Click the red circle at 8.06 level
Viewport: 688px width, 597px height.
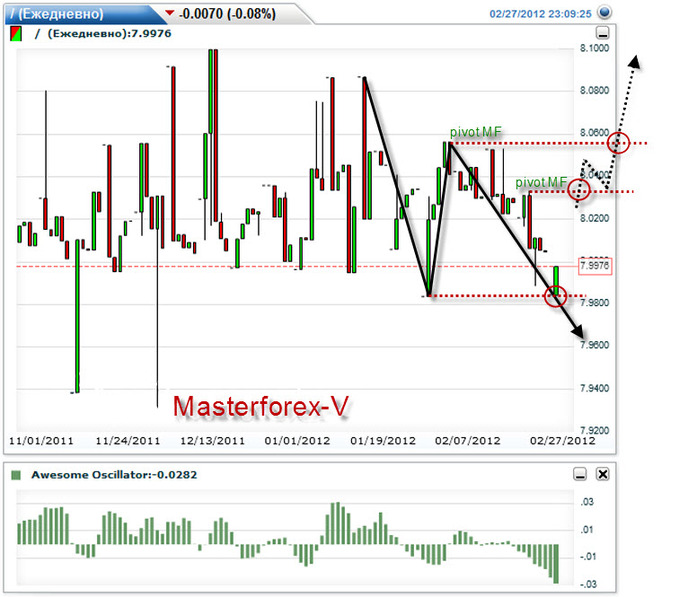click(x=620, y=143)
